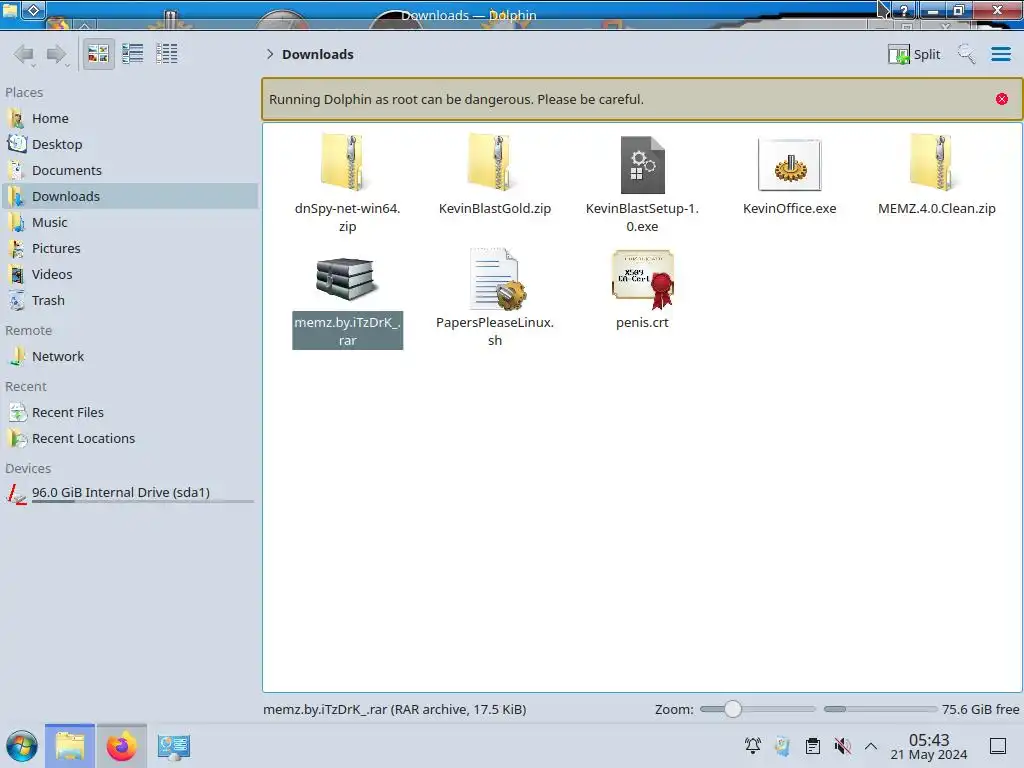Click the Split view button
This screenshot has width=1024, height=768.
click(914, 54)
